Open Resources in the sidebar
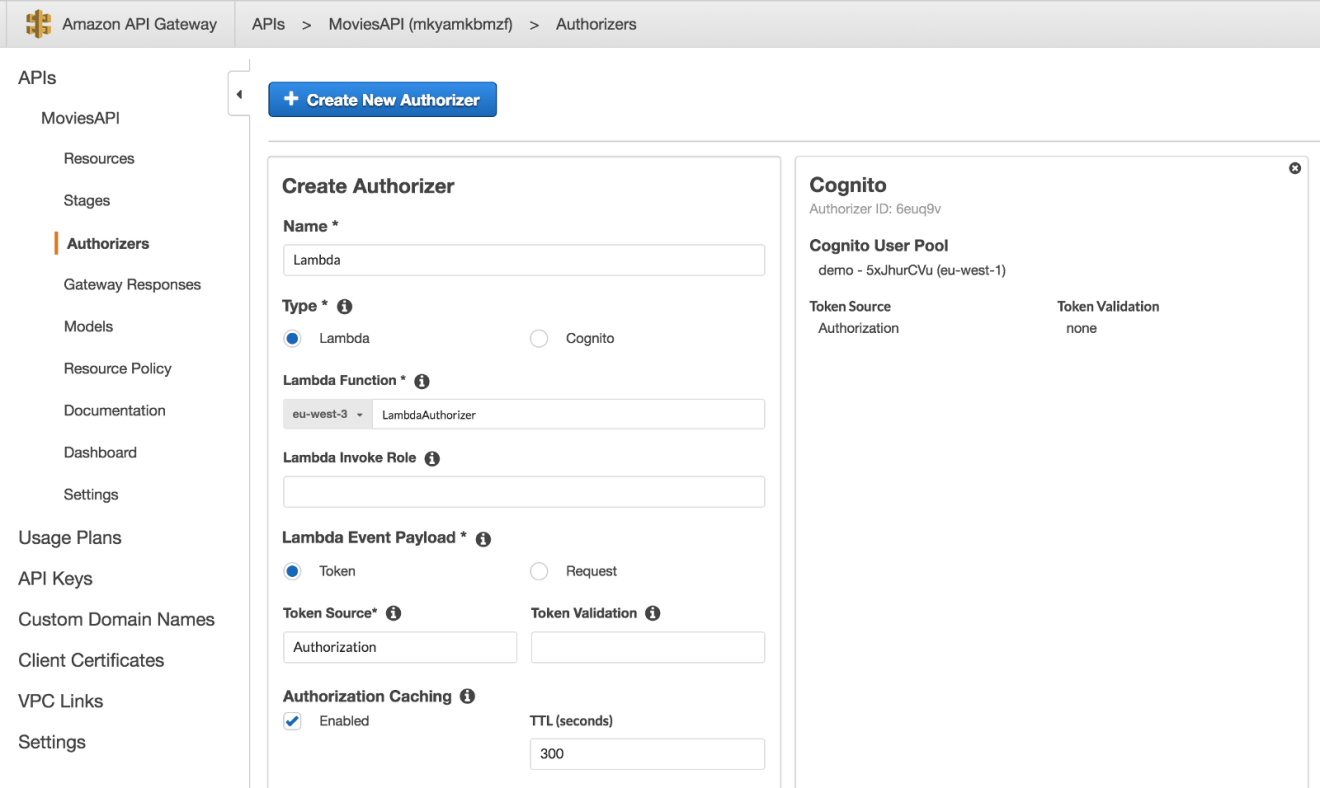 click(x=99, y=159)
